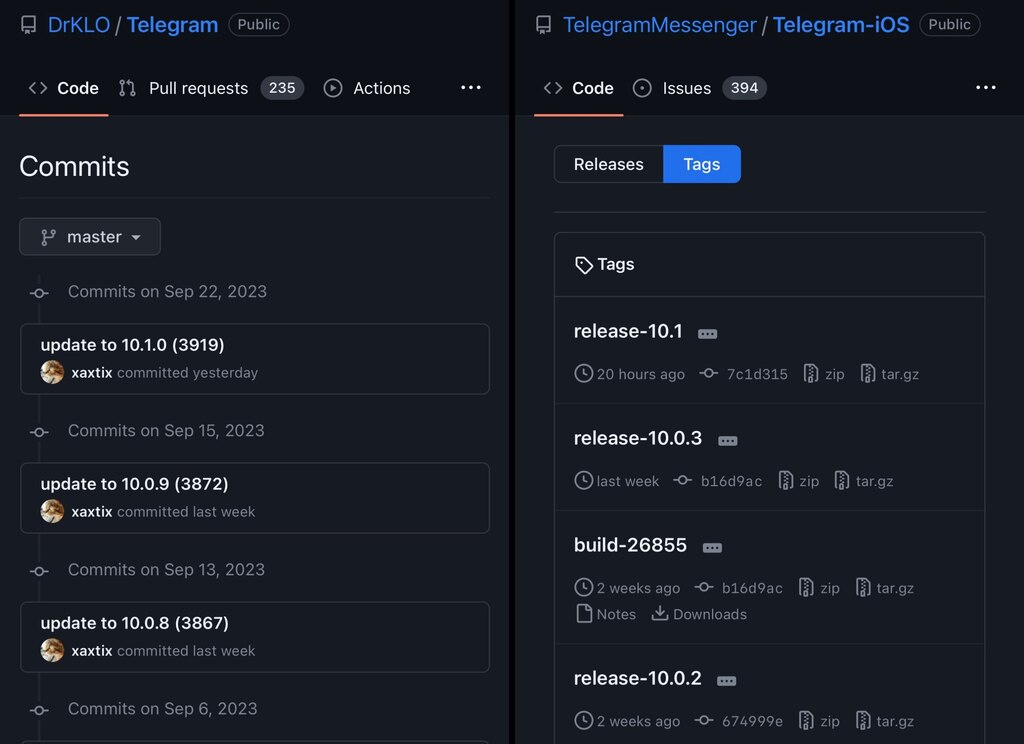Click the Public badge next to Telegram-iOS
The width and height of the screenshot is (1024, 744).
pos(950,25)
